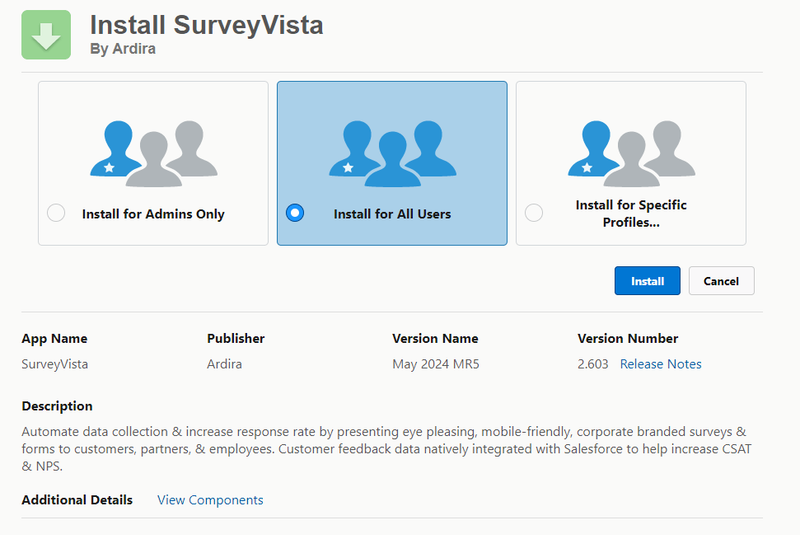Select the Install for Admins Only radio button
Screen dimensions: 800x535
56,213
